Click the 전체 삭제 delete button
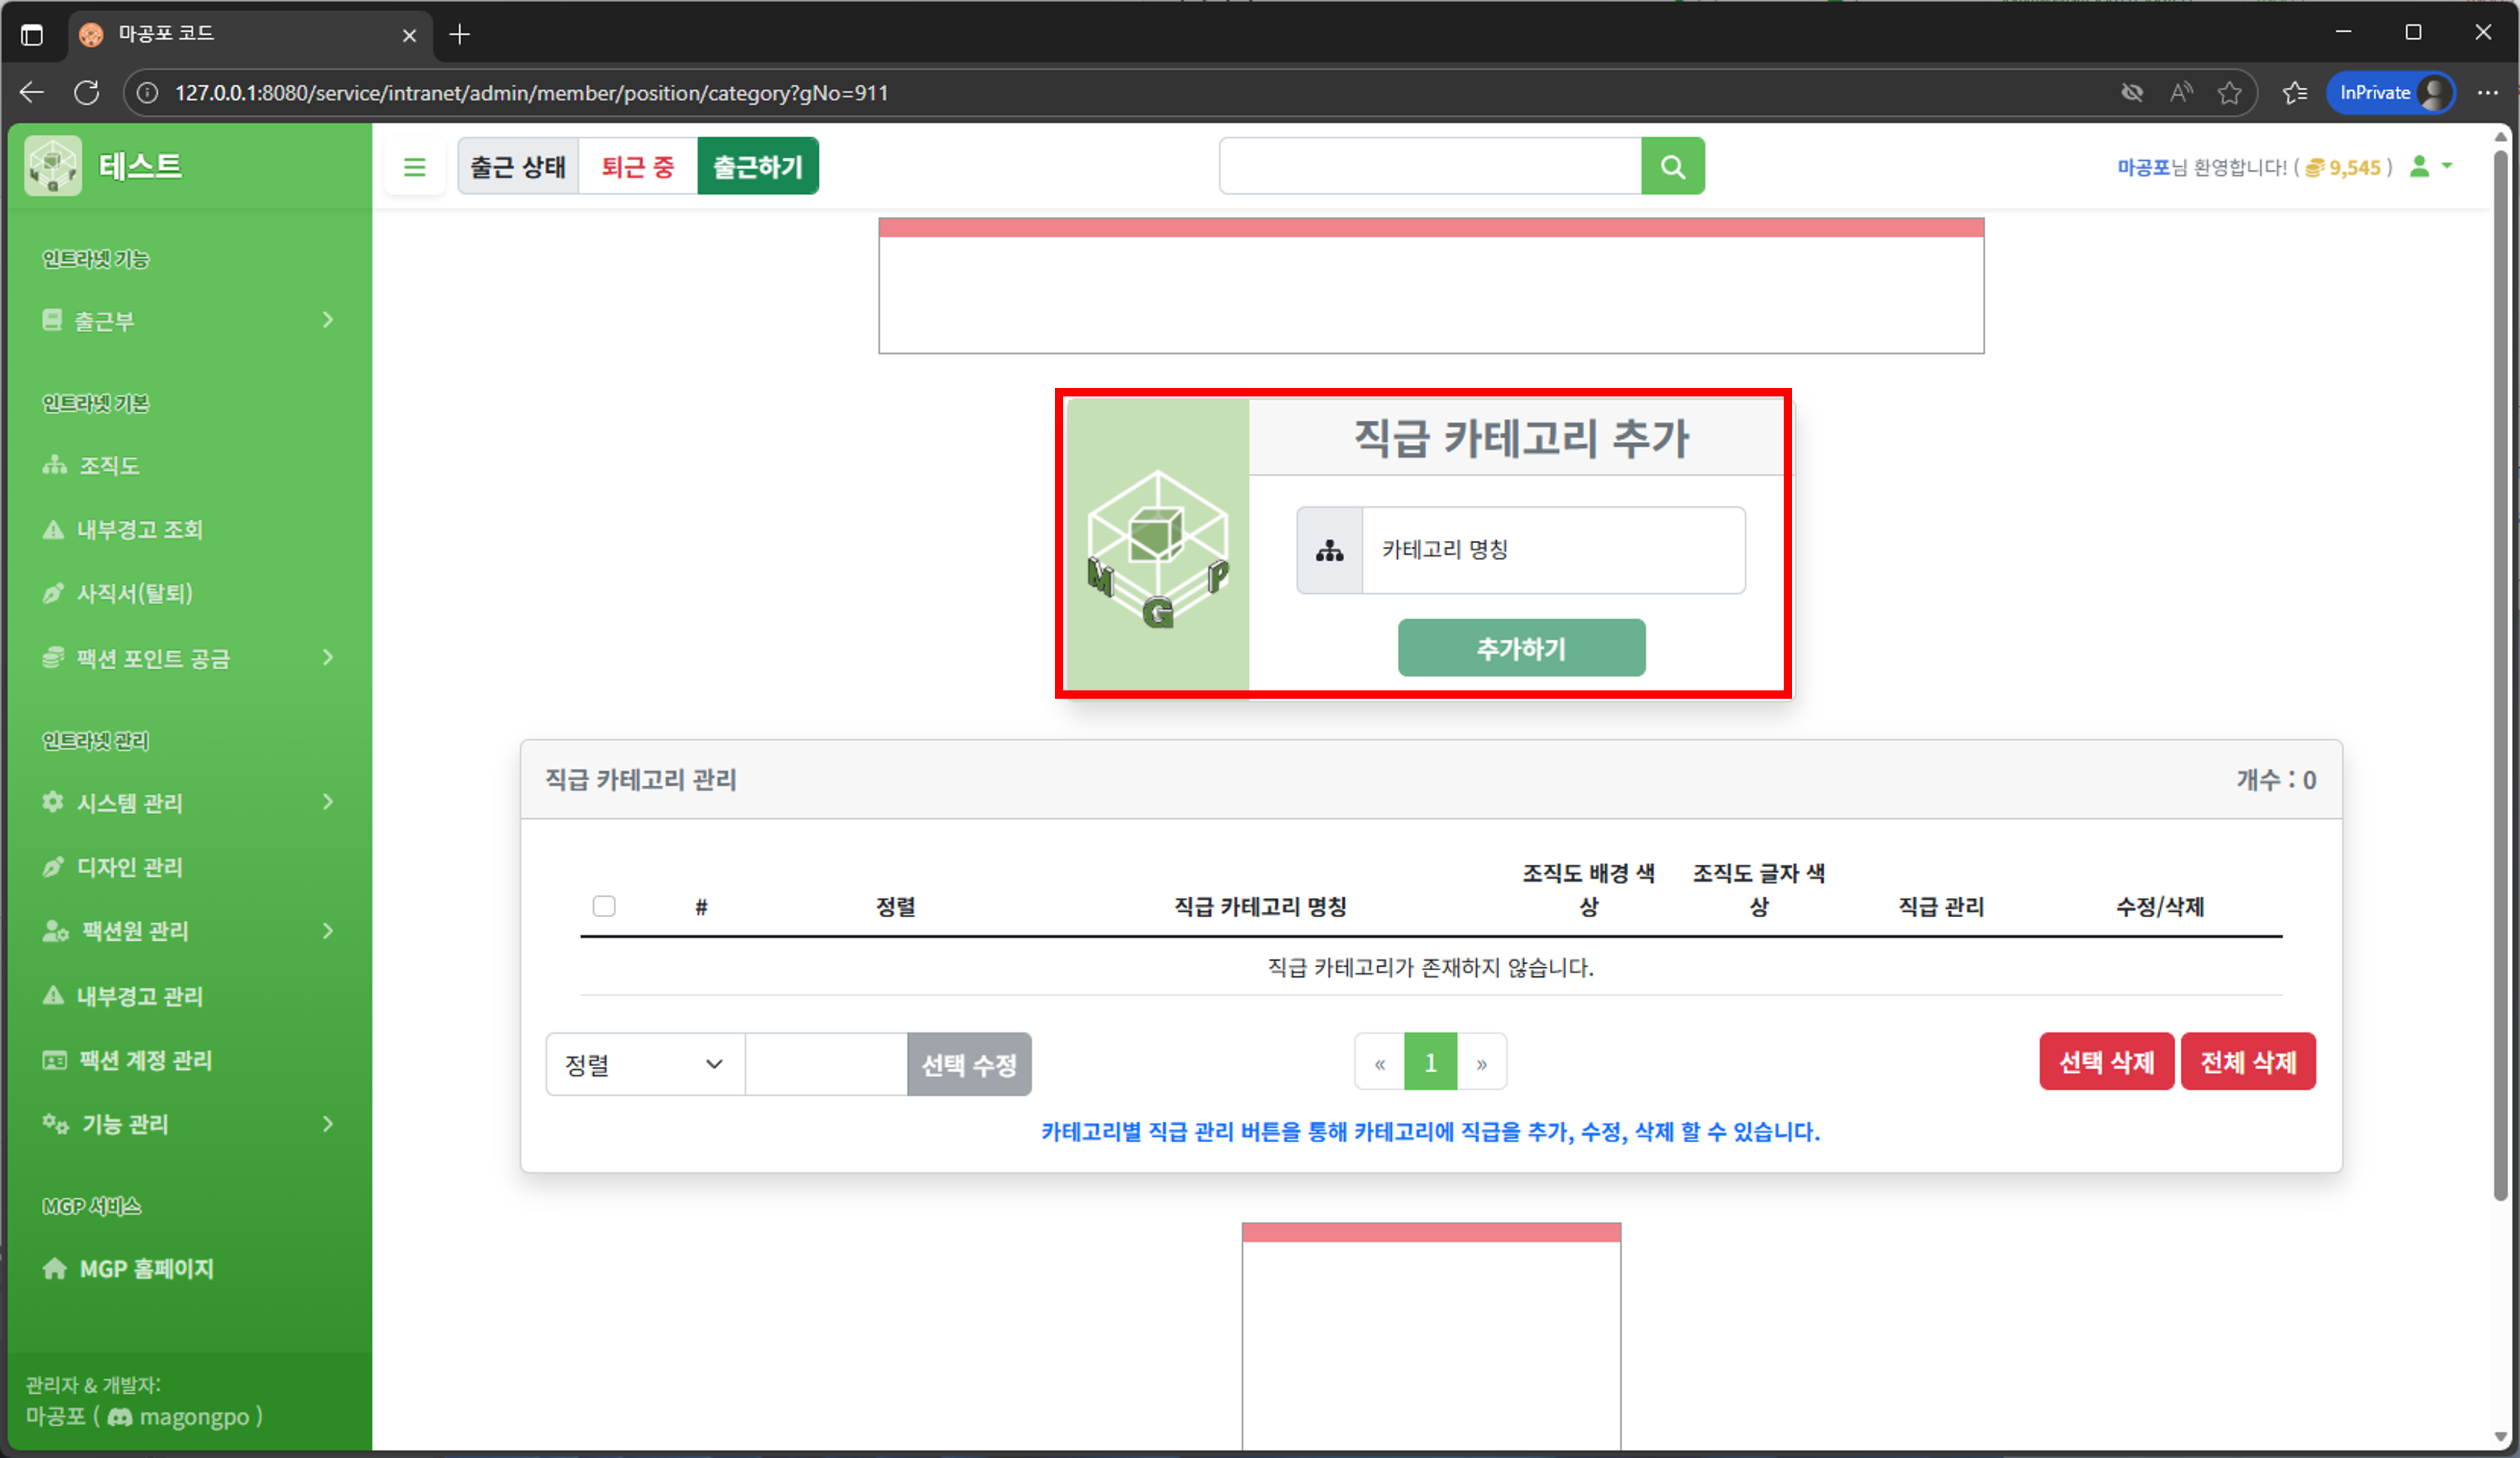Viewport: 2520px width, 1458px height. [x=2248, y=1061]
